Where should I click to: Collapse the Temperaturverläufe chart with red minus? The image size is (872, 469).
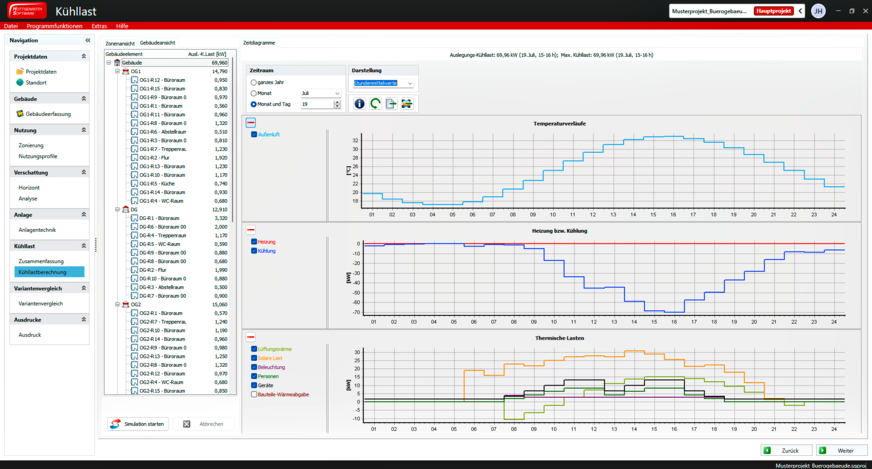tap(251, 123)
